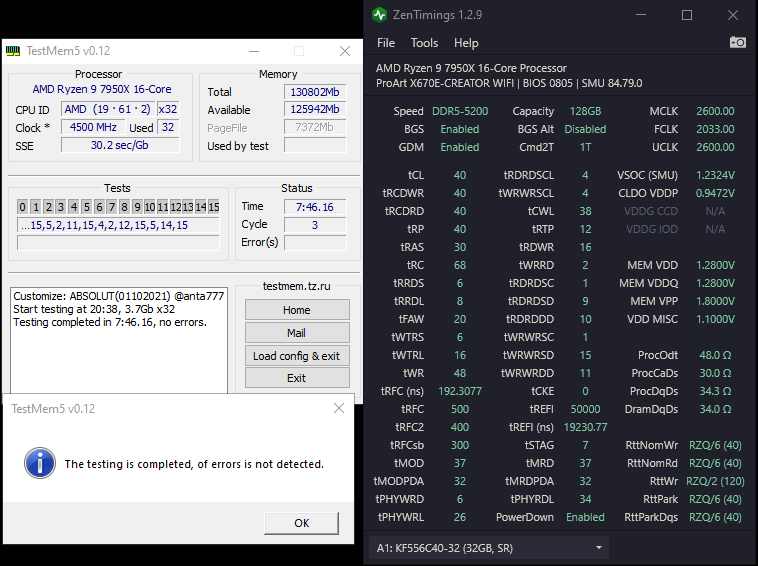Click the blue information icon in dialog
The image size is (758, 566).
pyautogui.click(x=39, y=463)
